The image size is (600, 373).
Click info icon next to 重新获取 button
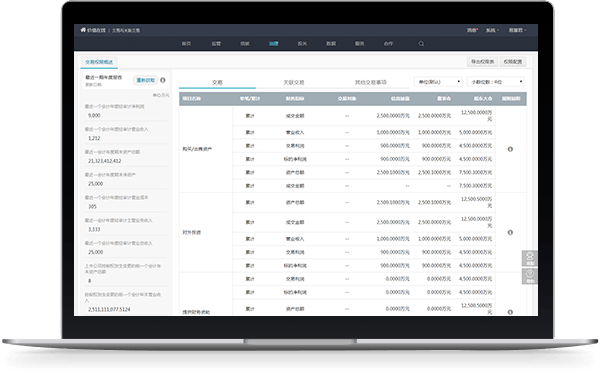tap(163, 80)
